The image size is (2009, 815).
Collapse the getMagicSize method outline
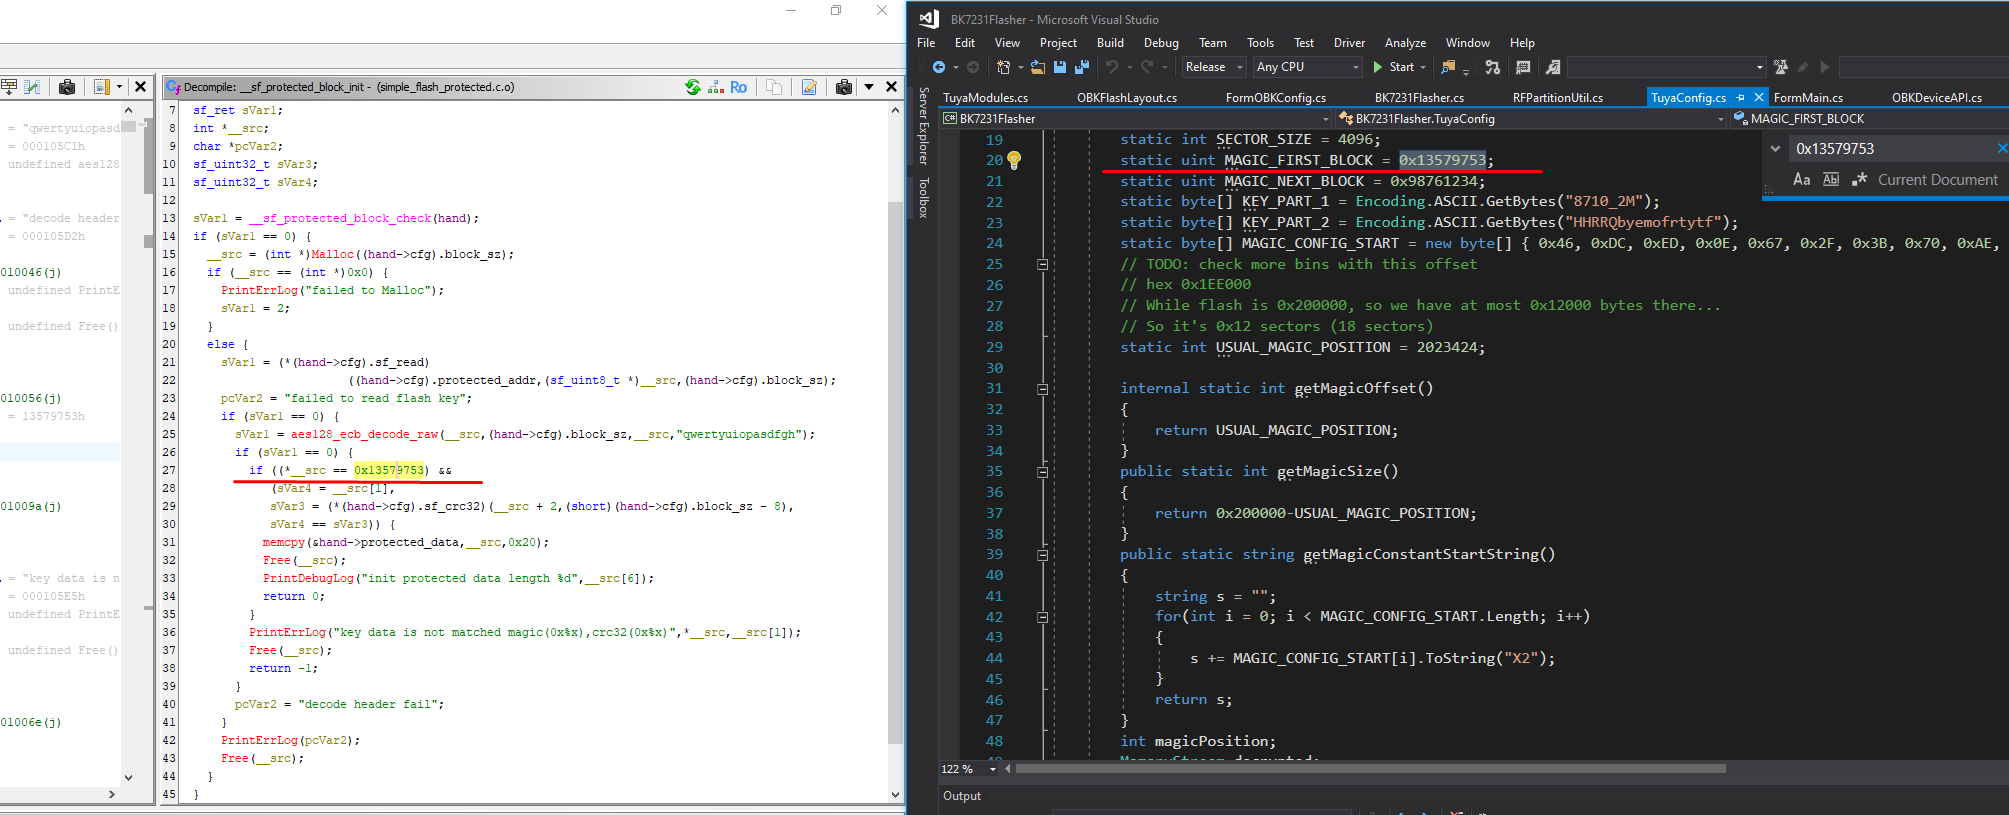pyautogui.click(x=1042, y=472)
